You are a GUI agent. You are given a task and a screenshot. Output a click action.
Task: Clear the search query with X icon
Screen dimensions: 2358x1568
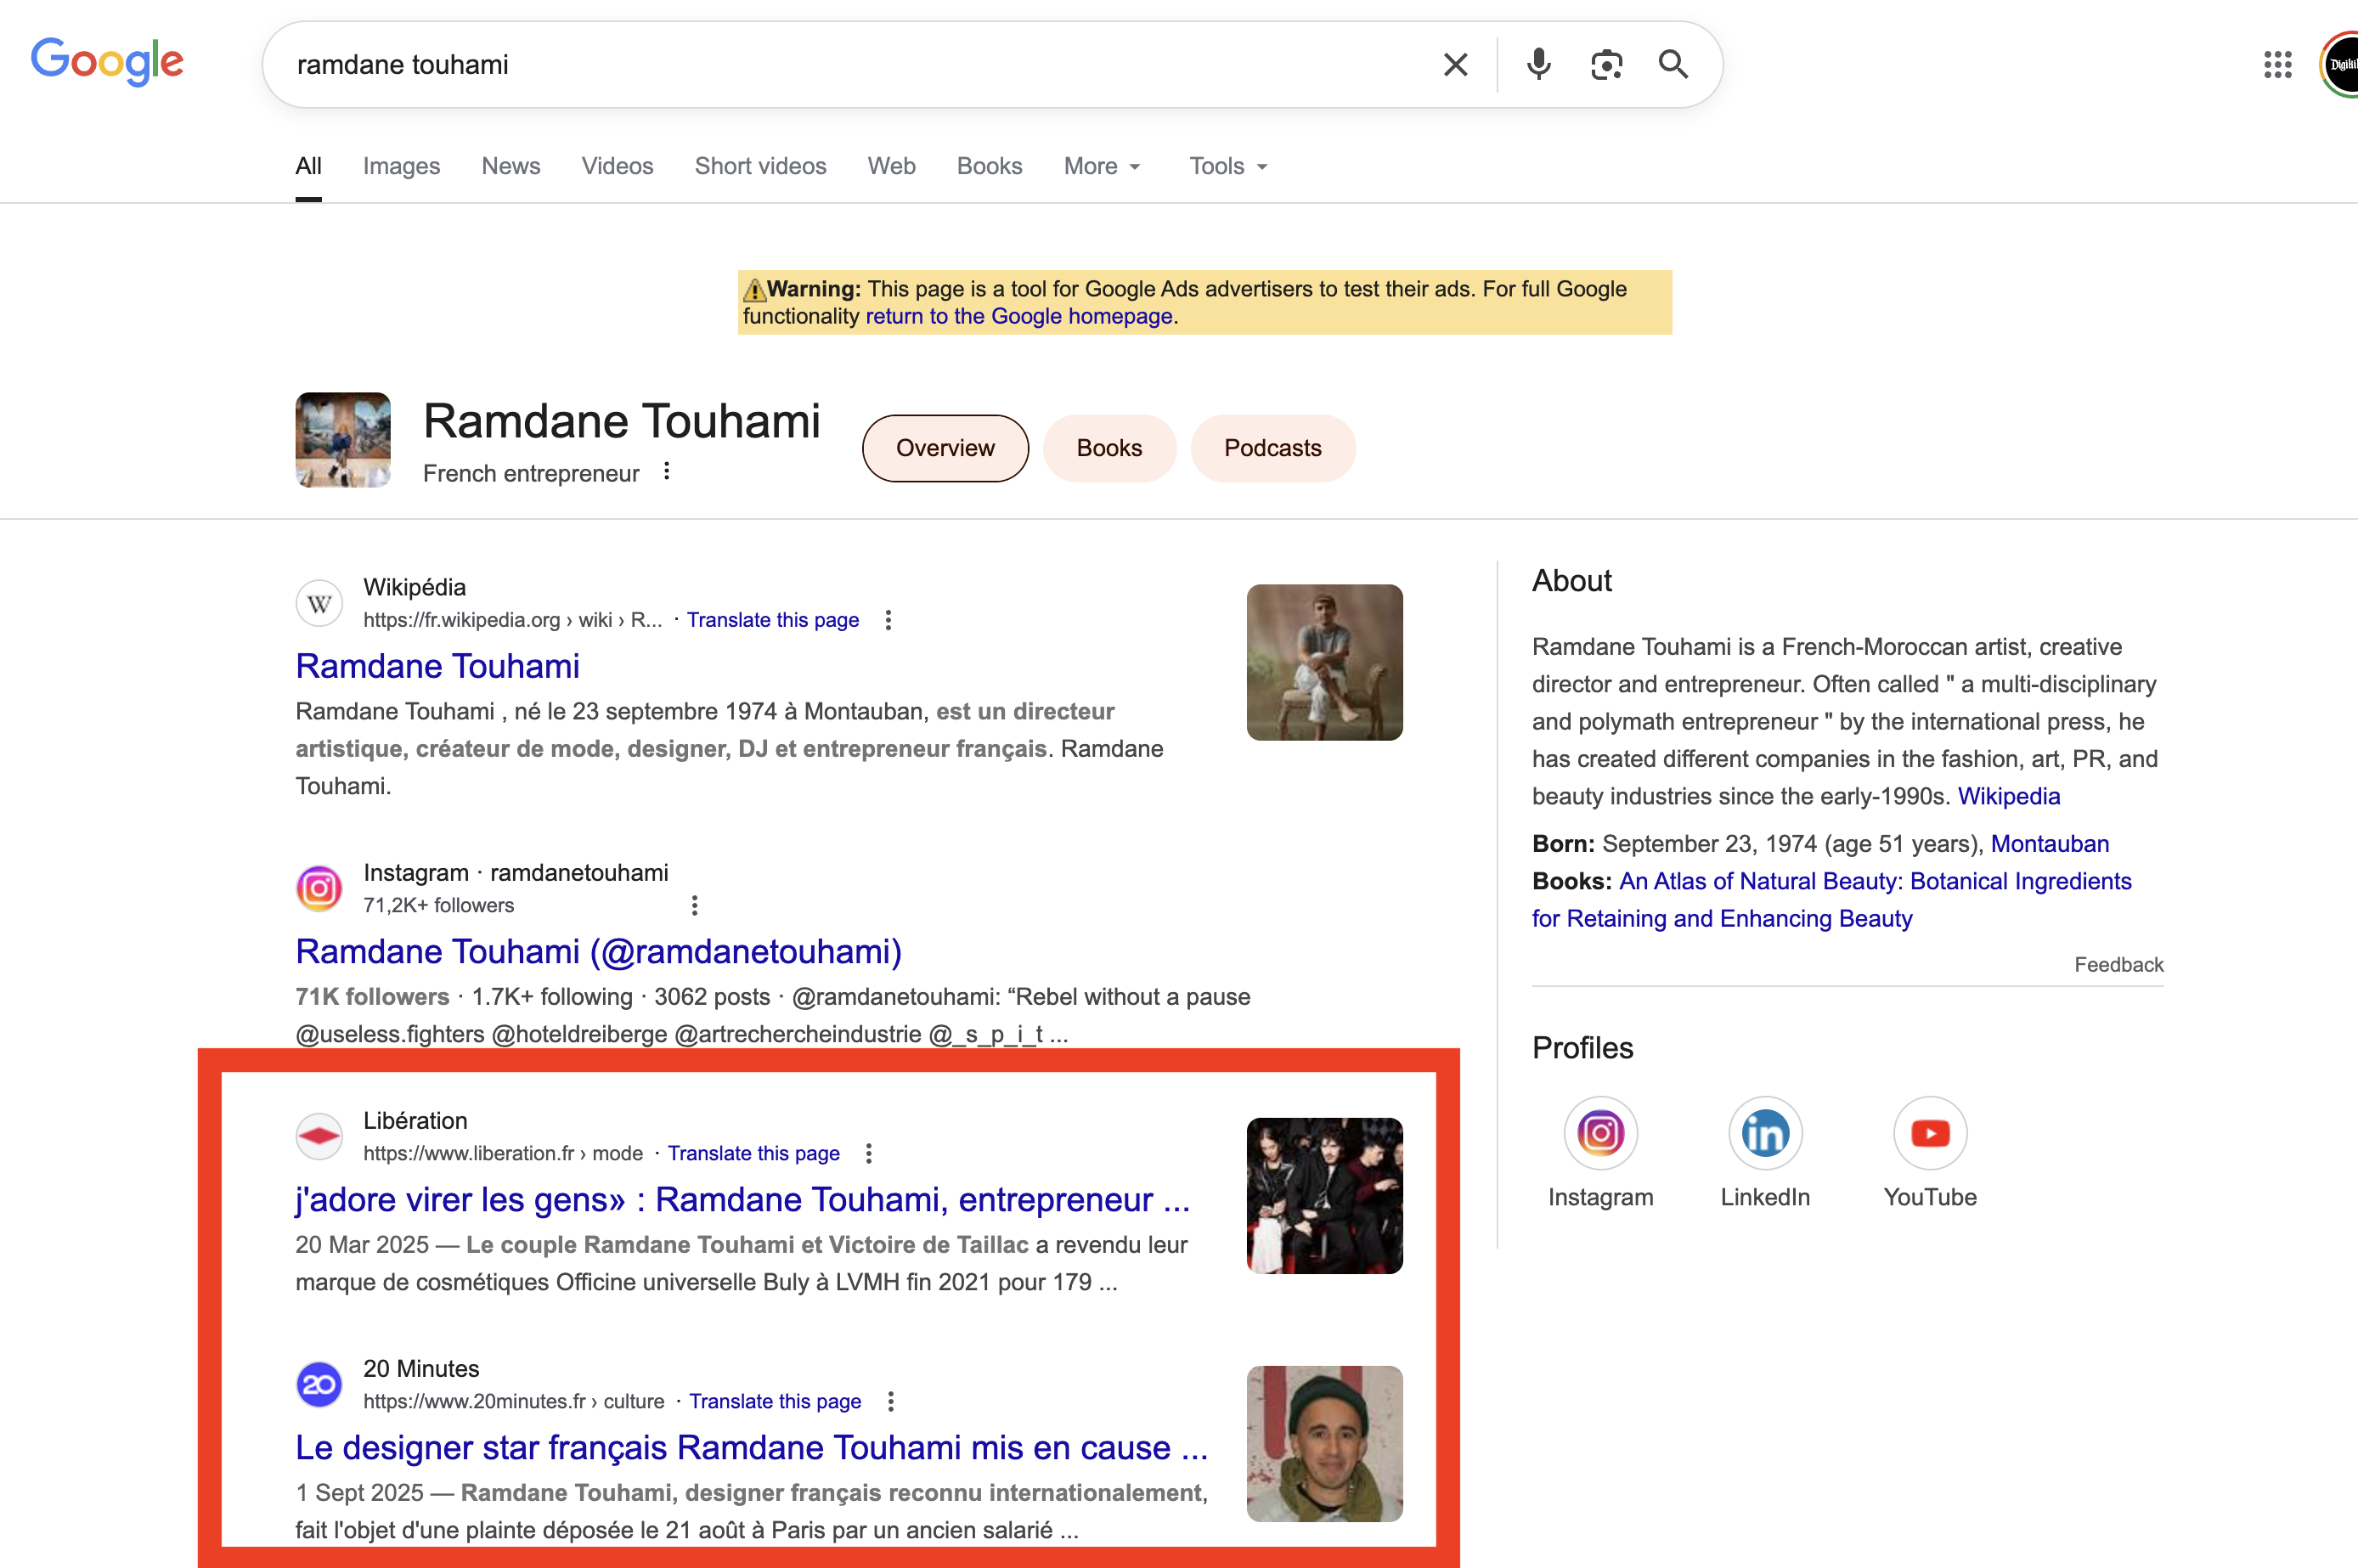(1455, 65)
